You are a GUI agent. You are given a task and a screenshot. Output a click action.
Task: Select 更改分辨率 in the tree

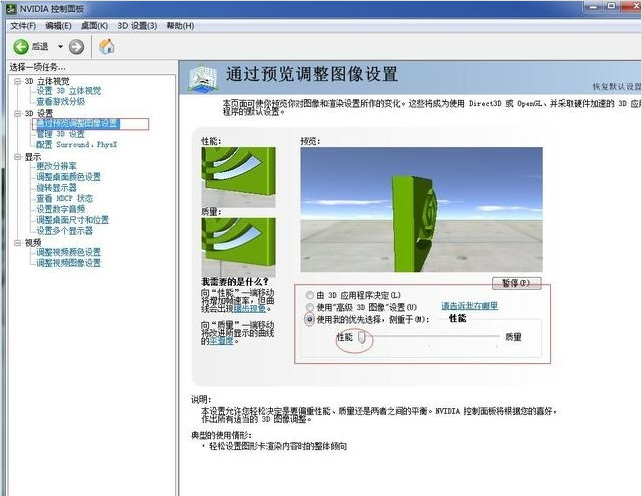coord(57,166)
